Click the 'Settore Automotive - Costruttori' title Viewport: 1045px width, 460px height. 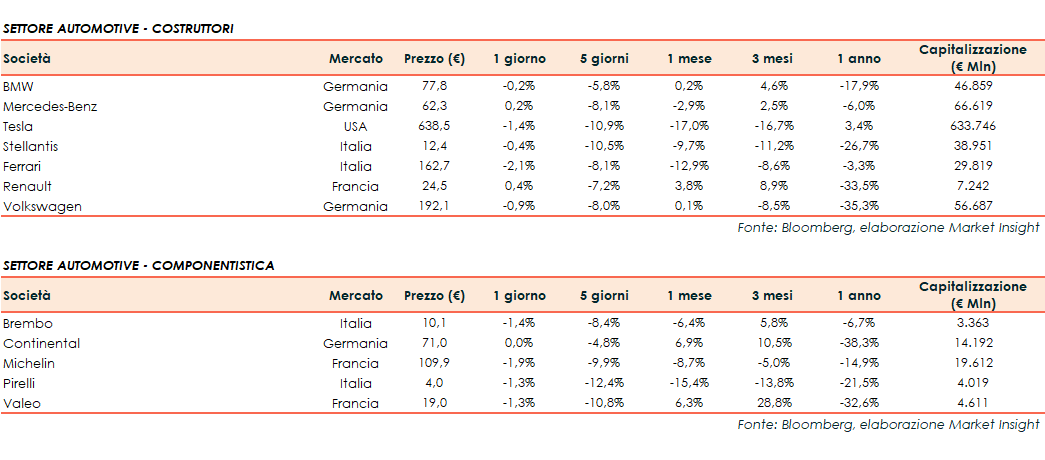pos(118,29)
